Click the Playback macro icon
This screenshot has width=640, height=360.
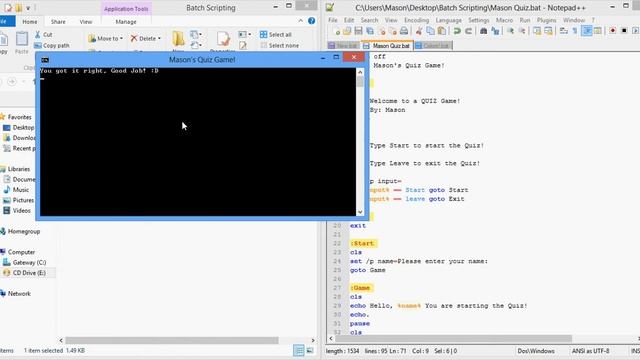click(x=636, y=31)
